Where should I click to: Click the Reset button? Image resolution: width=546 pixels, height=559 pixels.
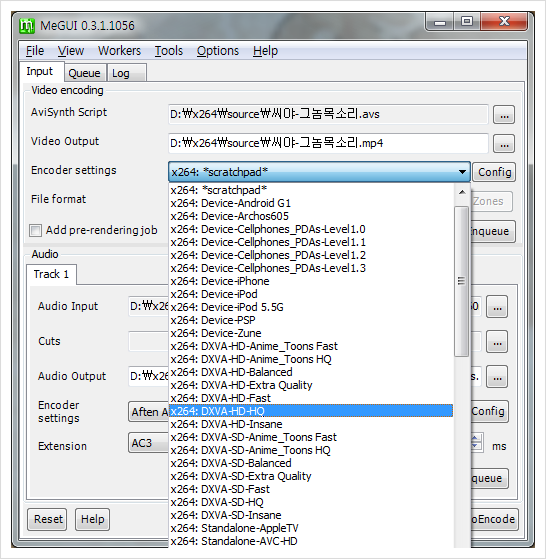[47, 519]
